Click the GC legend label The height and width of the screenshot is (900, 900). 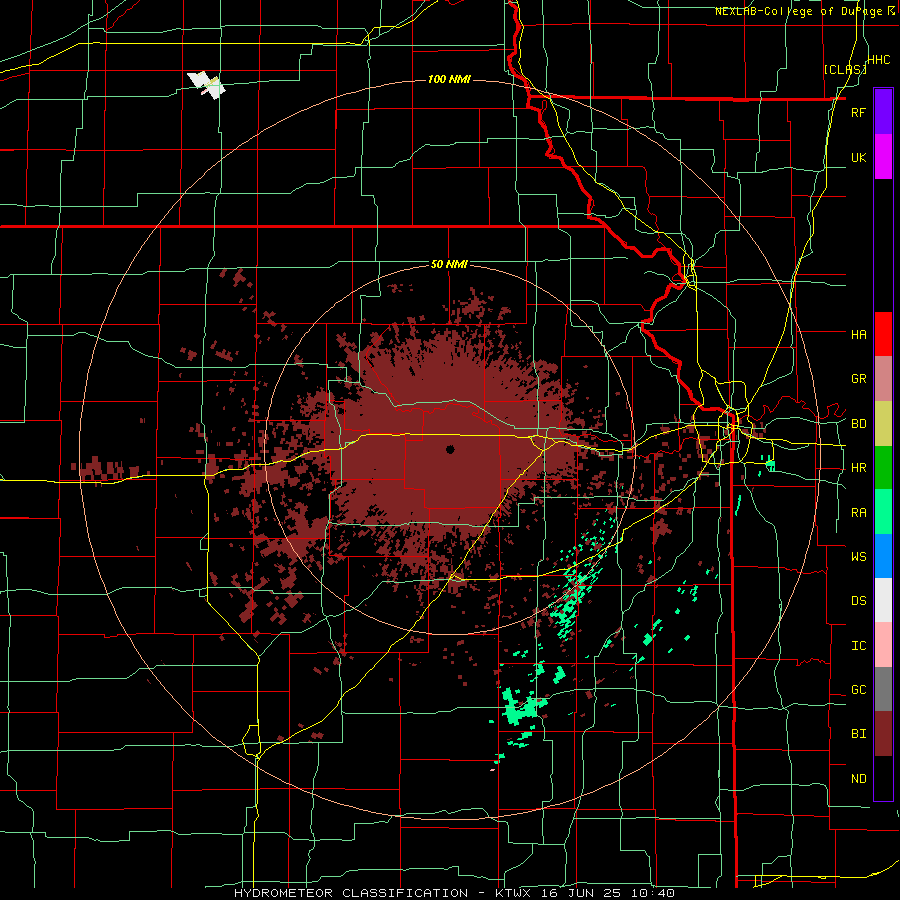pos(858,690)
